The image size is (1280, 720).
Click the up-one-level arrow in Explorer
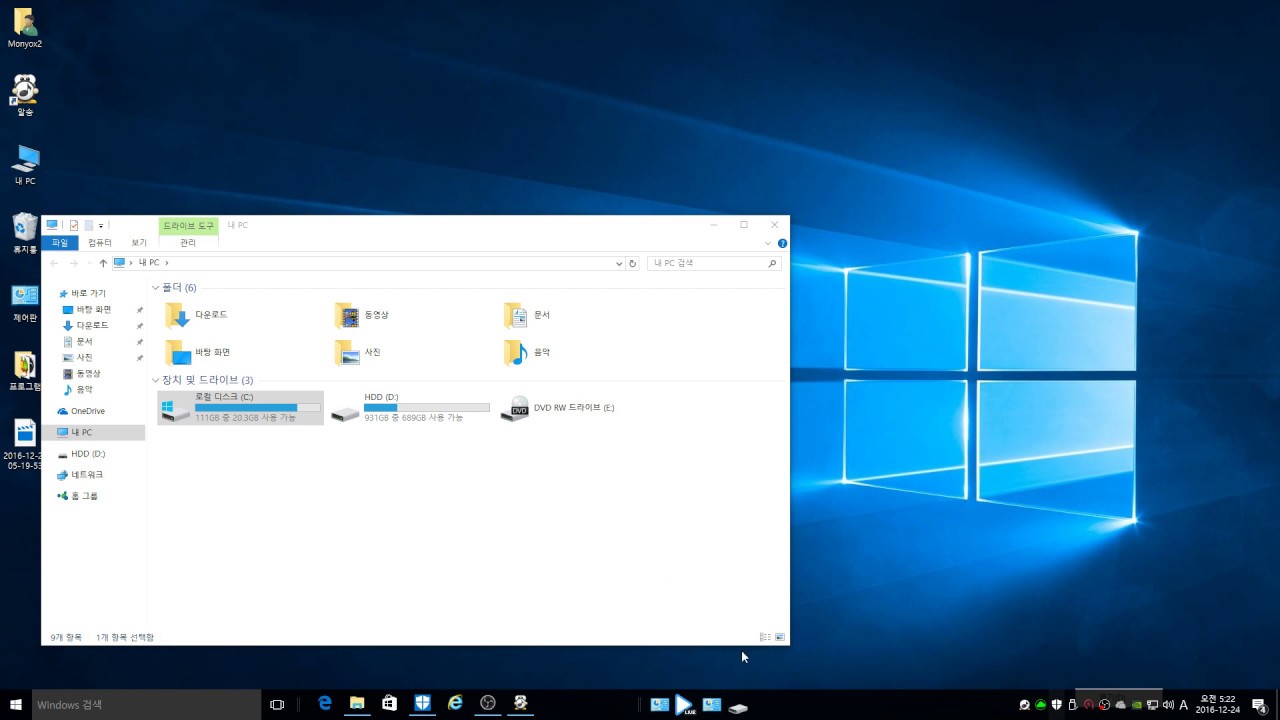pos(103,263)
